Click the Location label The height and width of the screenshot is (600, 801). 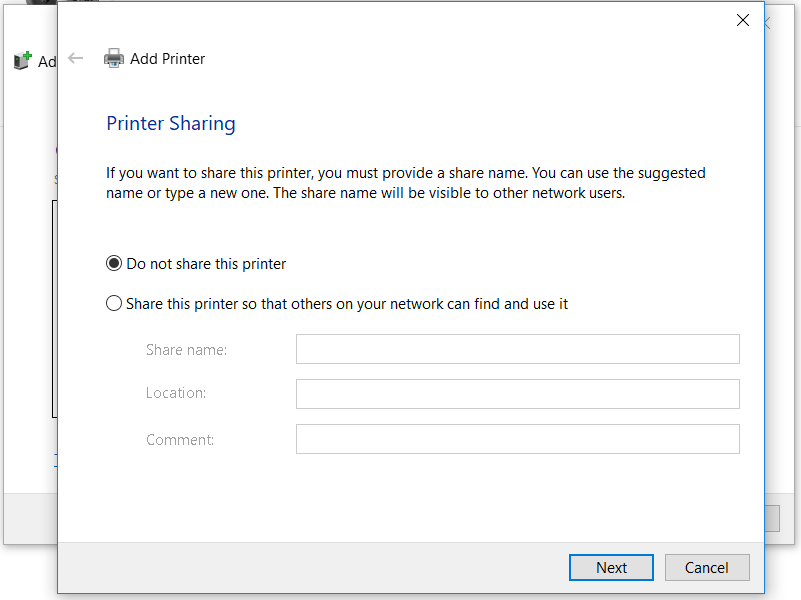click(x=175, y=392)
